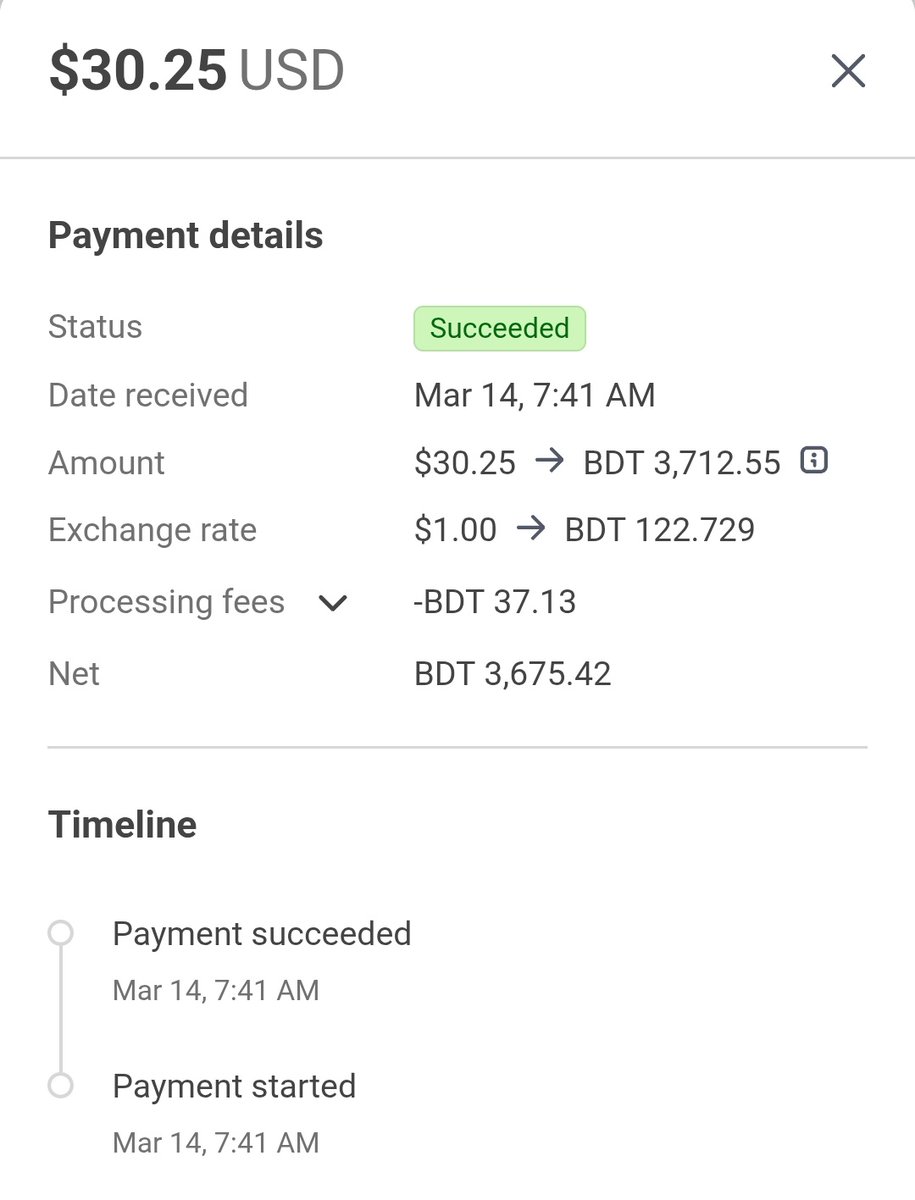Click the Net value BDT 3,675.42
Image resolution: width=915 pixels, height=1200 pixels.
[512, 673]
